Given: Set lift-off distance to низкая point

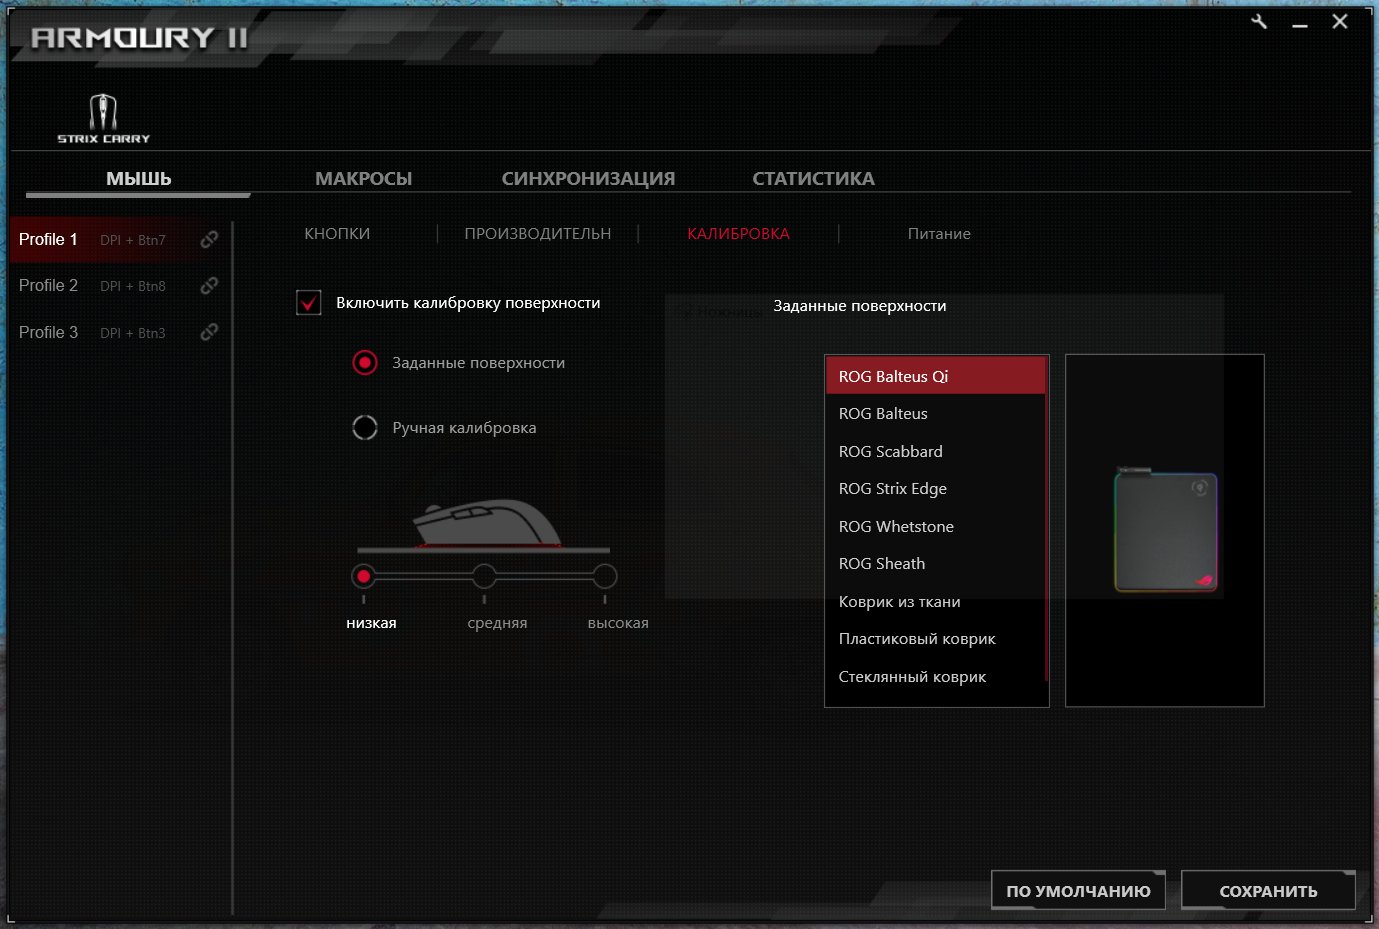Looking at the screenshot, I should tap(364, 576).
